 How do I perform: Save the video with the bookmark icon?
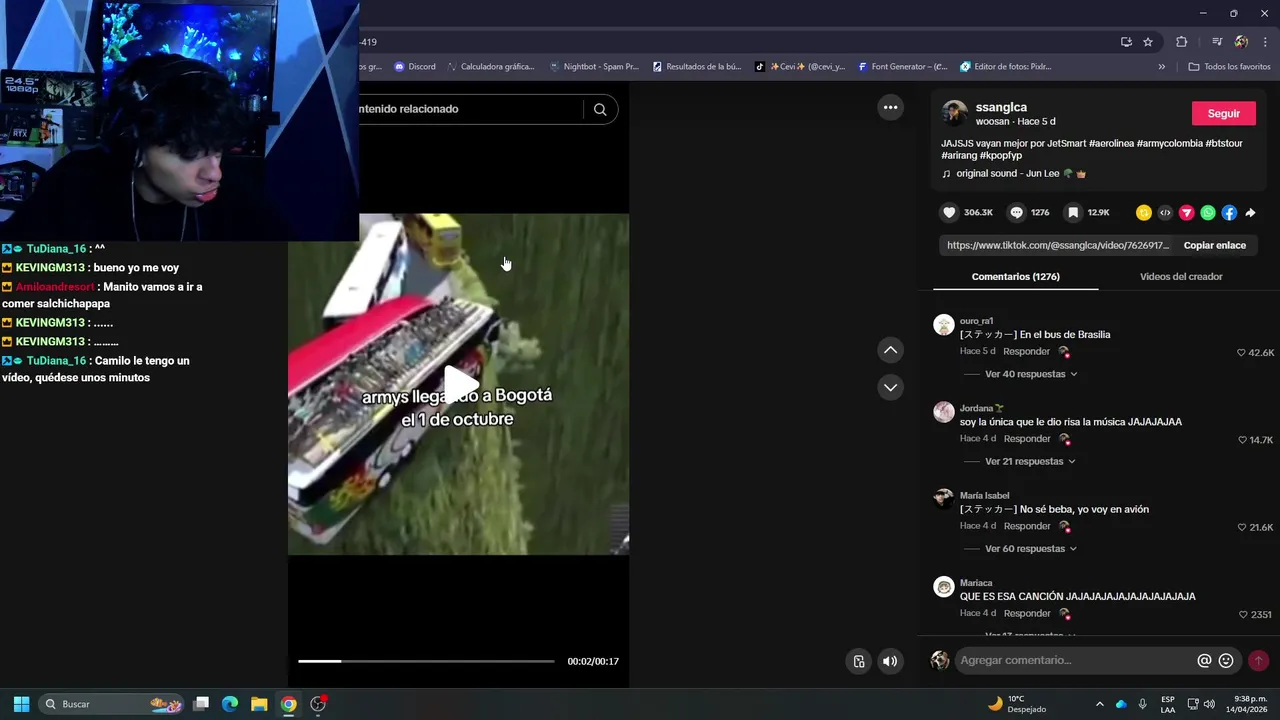1073,213
